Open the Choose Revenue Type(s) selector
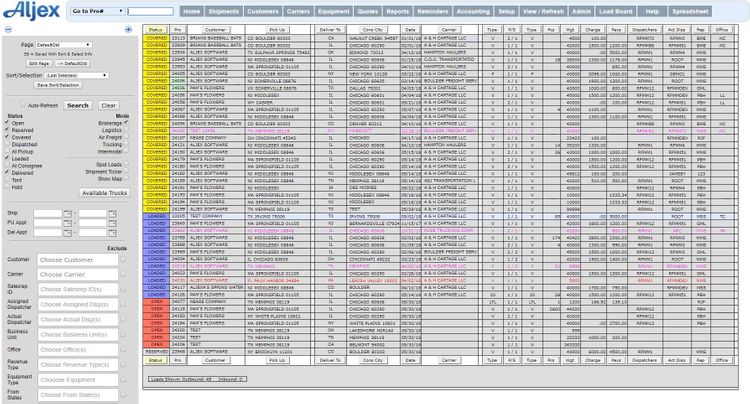The width and height of the screenshot is (750, 404). coord(78,365)
